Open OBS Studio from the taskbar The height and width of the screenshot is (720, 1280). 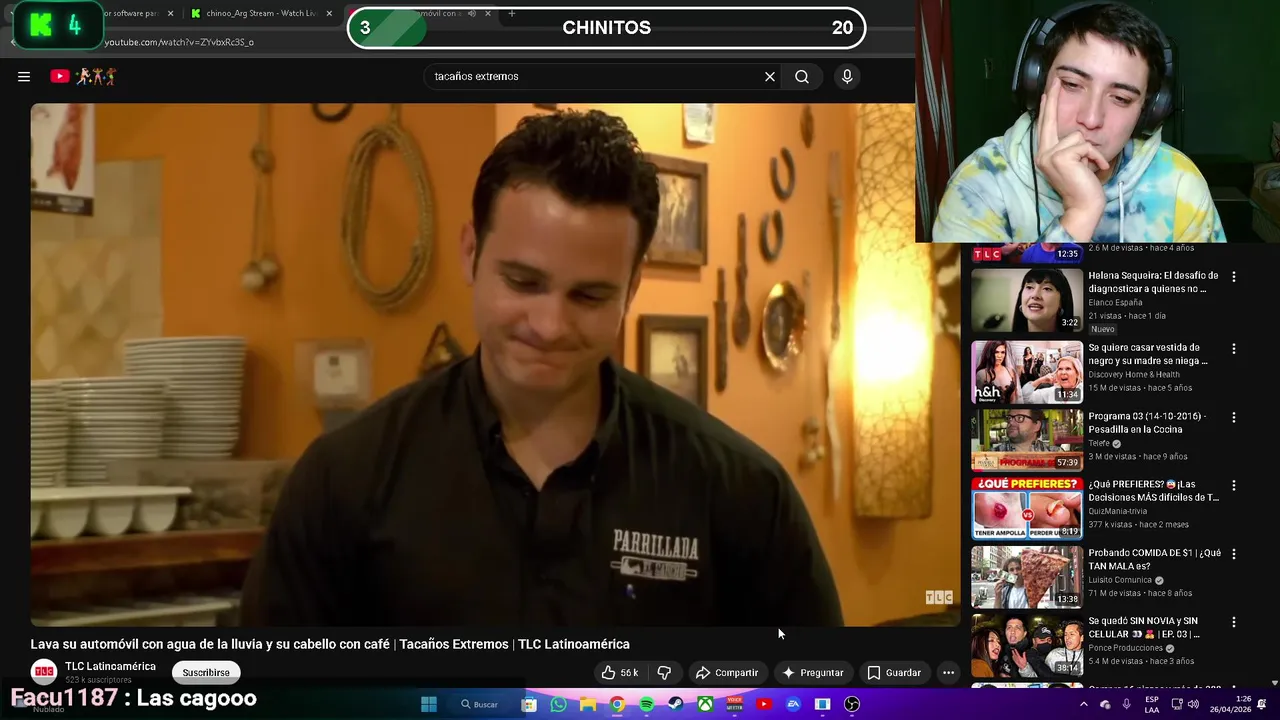[852, 704]
